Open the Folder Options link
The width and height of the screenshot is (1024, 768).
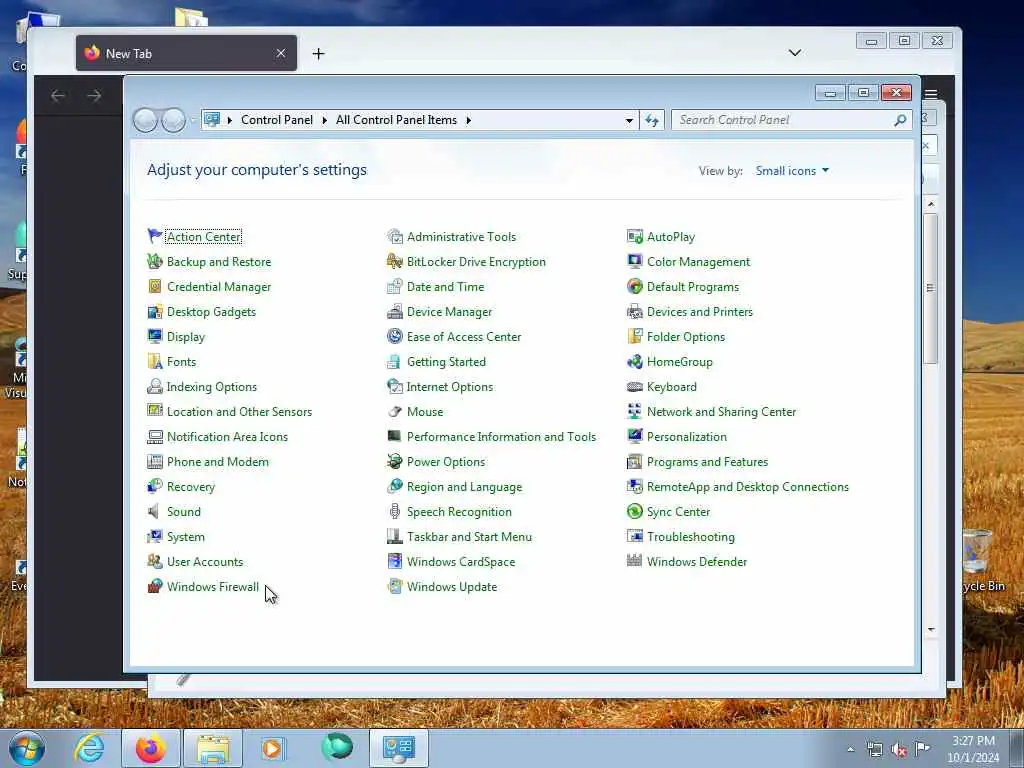[x=686, y=337]
